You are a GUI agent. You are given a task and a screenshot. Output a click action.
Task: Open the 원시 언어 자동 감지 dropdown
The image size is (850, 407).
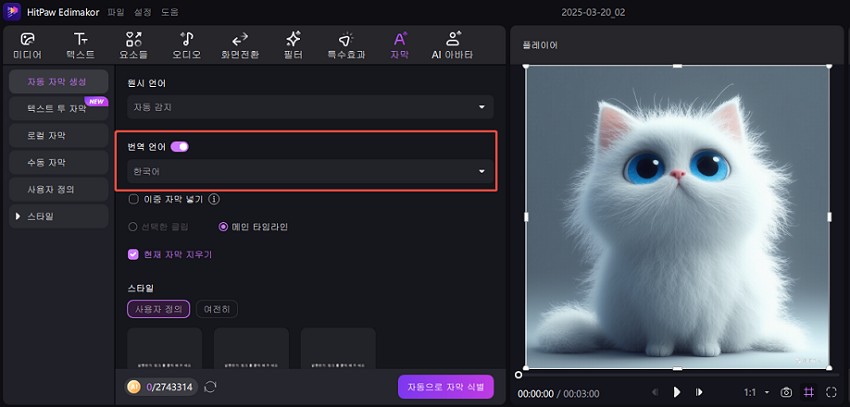tap(310, 107)
